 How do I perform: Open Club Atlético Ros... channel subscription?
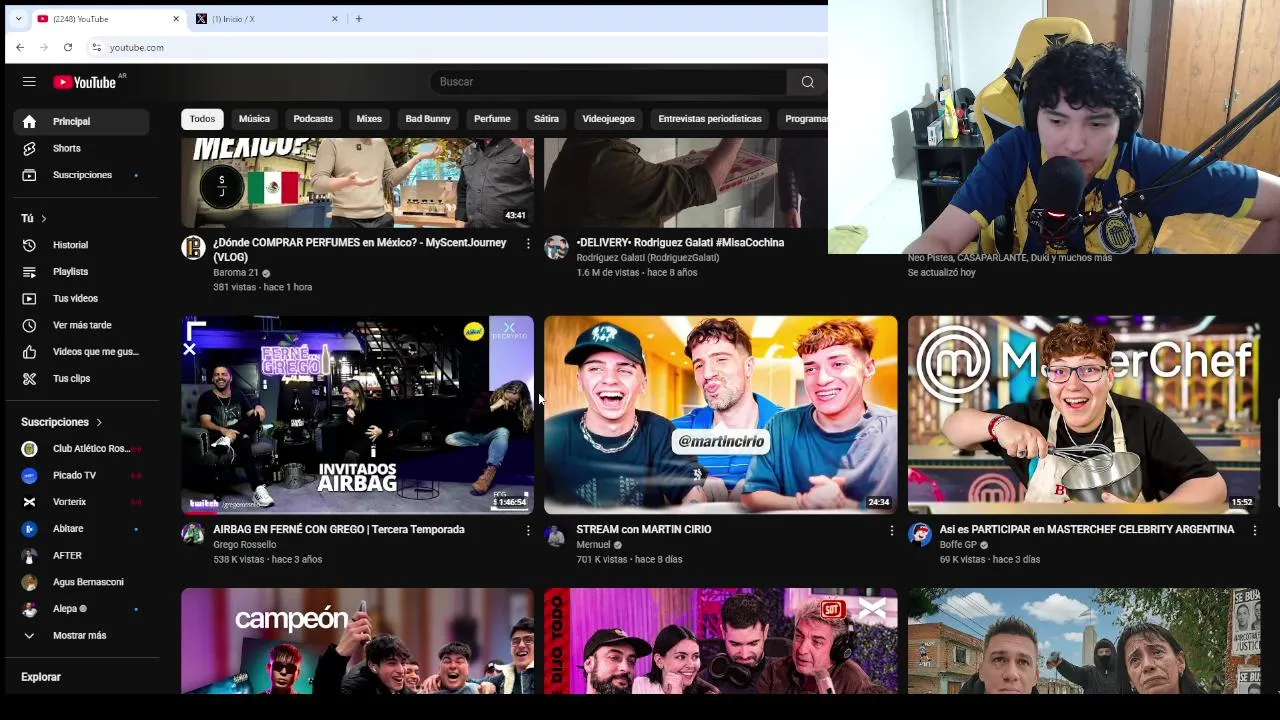[81, 449]
